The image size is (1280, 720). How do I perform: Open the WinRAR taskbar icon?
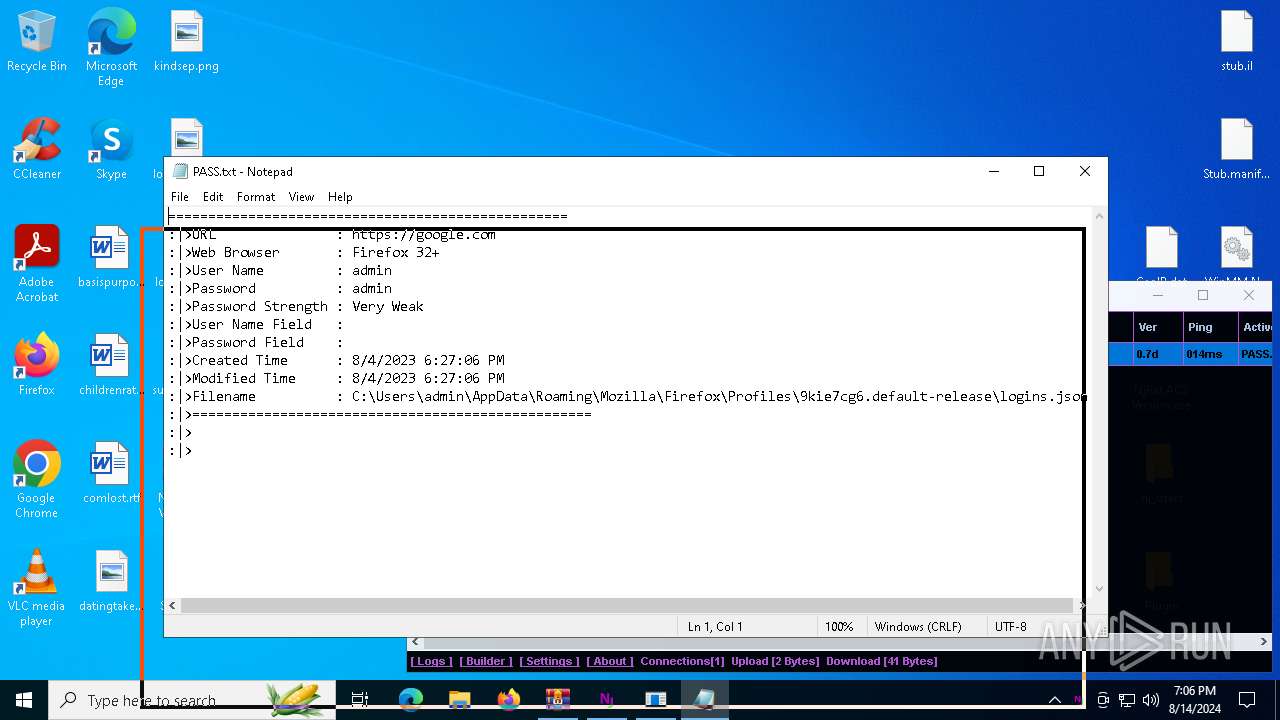(x=557, y=700)
